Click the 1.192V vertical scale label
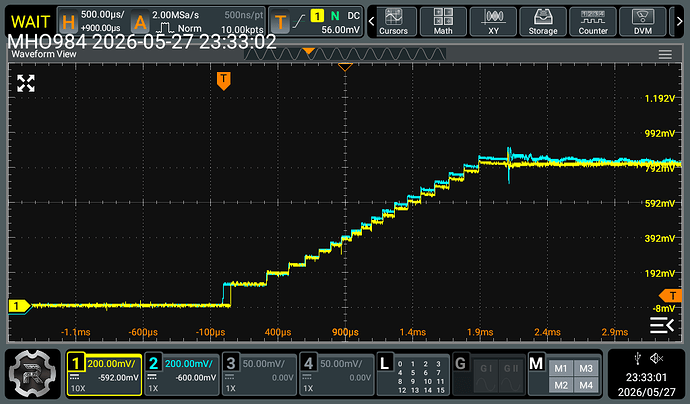690x404 pixels. pos(659,99)
